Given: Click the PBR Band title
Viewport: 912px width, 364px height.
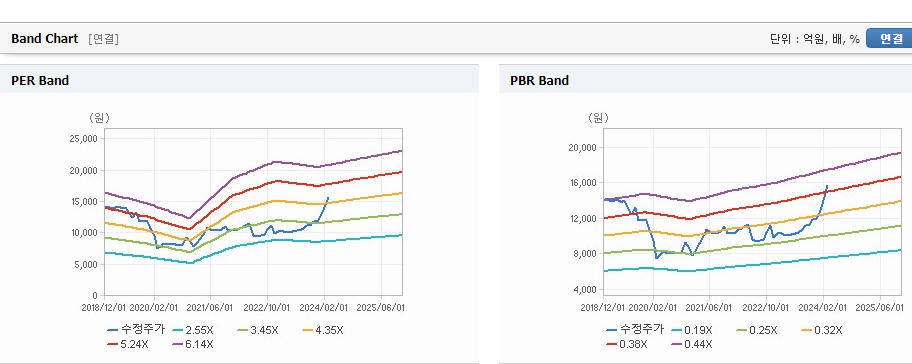Looking at the screenshot, I should (540, 81).
